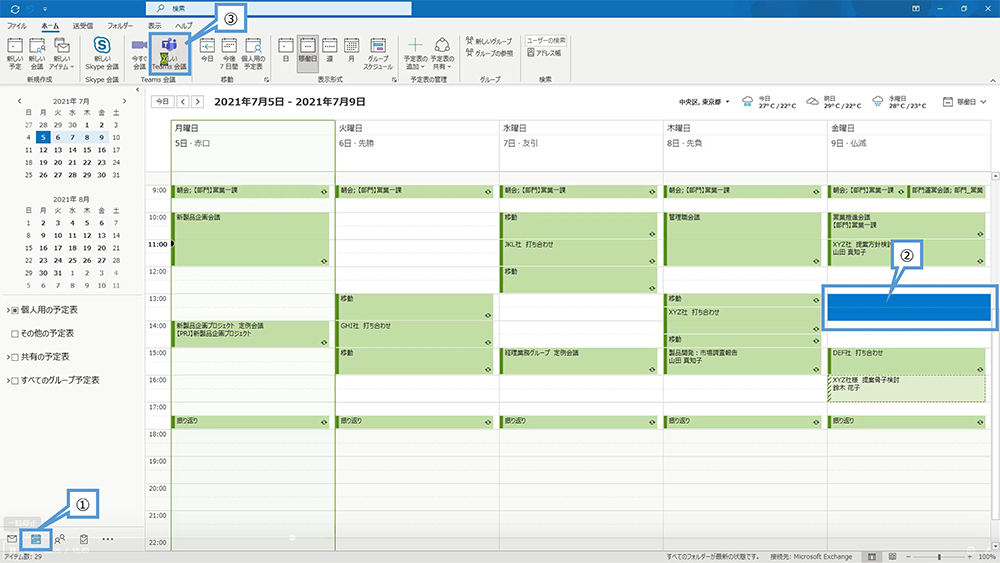Viewport: 1000px width, 563px height.
Task: Expand the すべてのグループ予定表 group
Action: [x=7, y=381]
